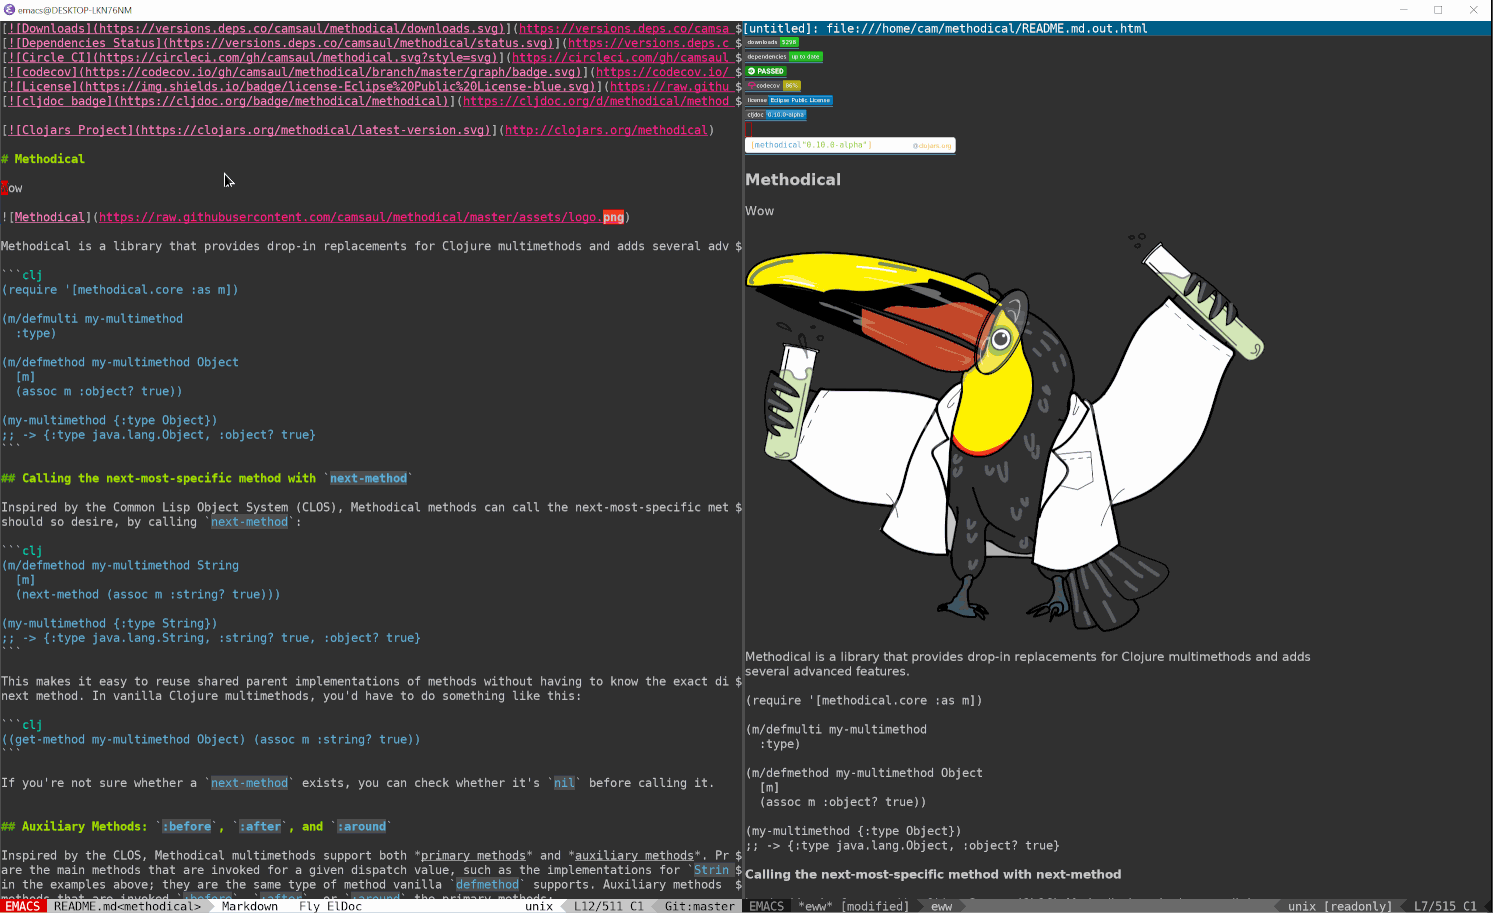
Task: Click the downloads 5298 badge
Action: pos(772,43)
